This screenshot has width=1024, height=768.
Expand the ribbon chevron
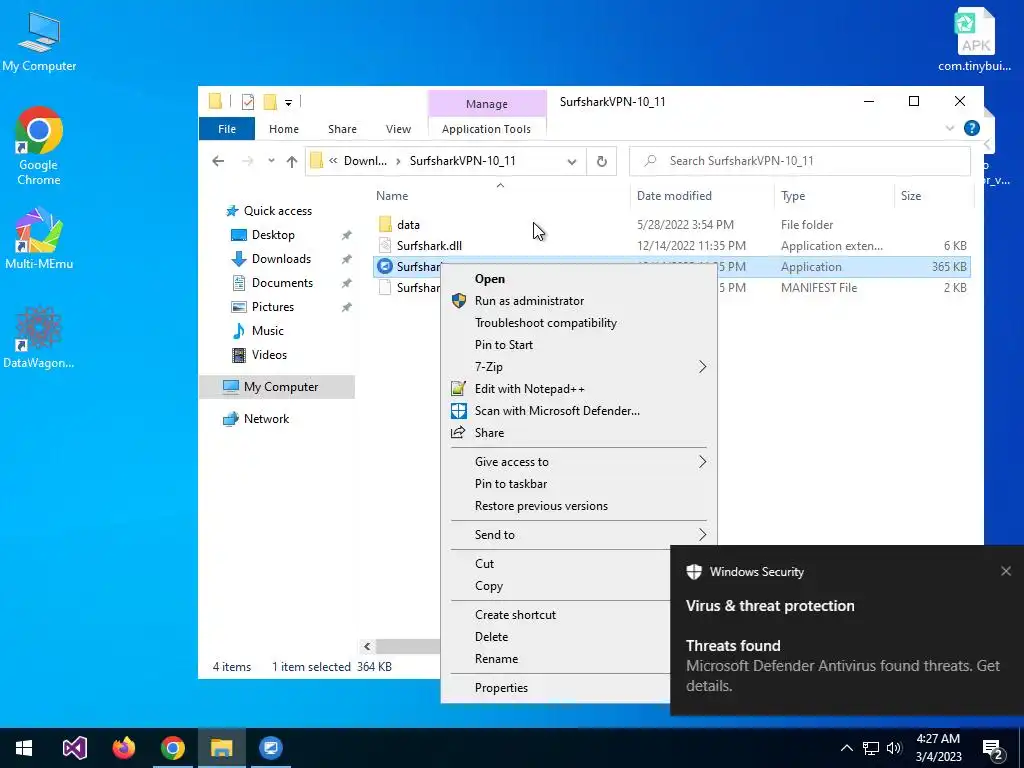click(950, 129)
